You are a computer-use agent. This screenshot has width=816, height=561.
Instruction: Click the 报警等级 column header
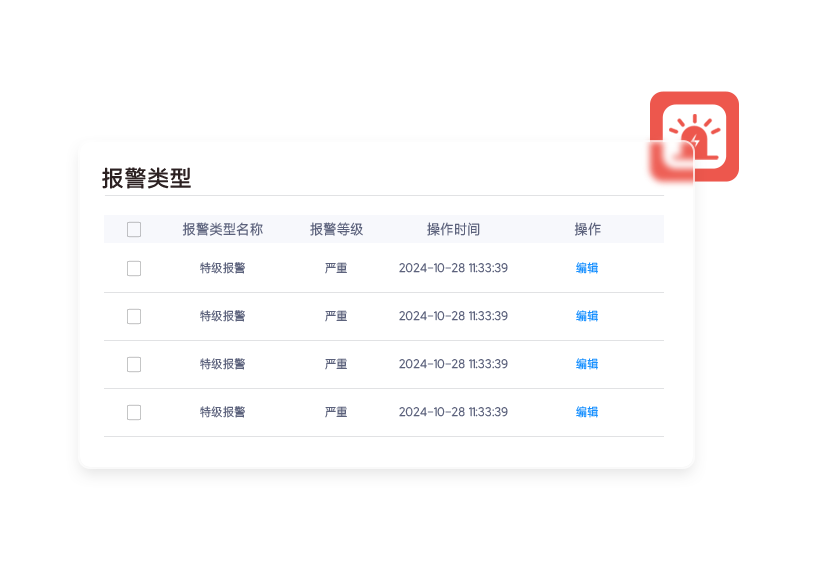(336, 229)
